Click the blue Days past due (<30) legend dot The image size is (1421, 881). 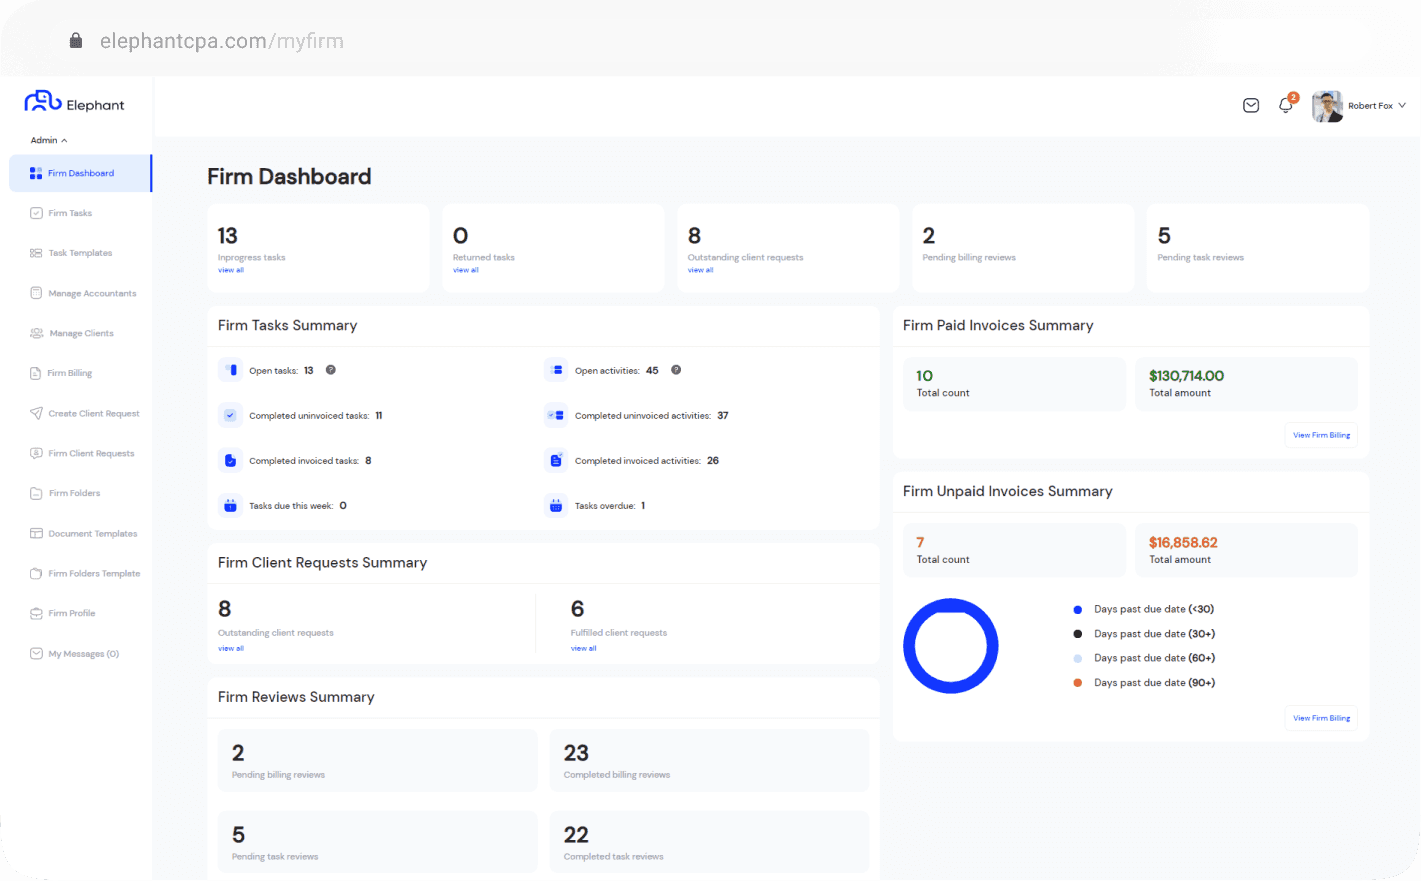pyautogui.click(x=1077, y=609)
